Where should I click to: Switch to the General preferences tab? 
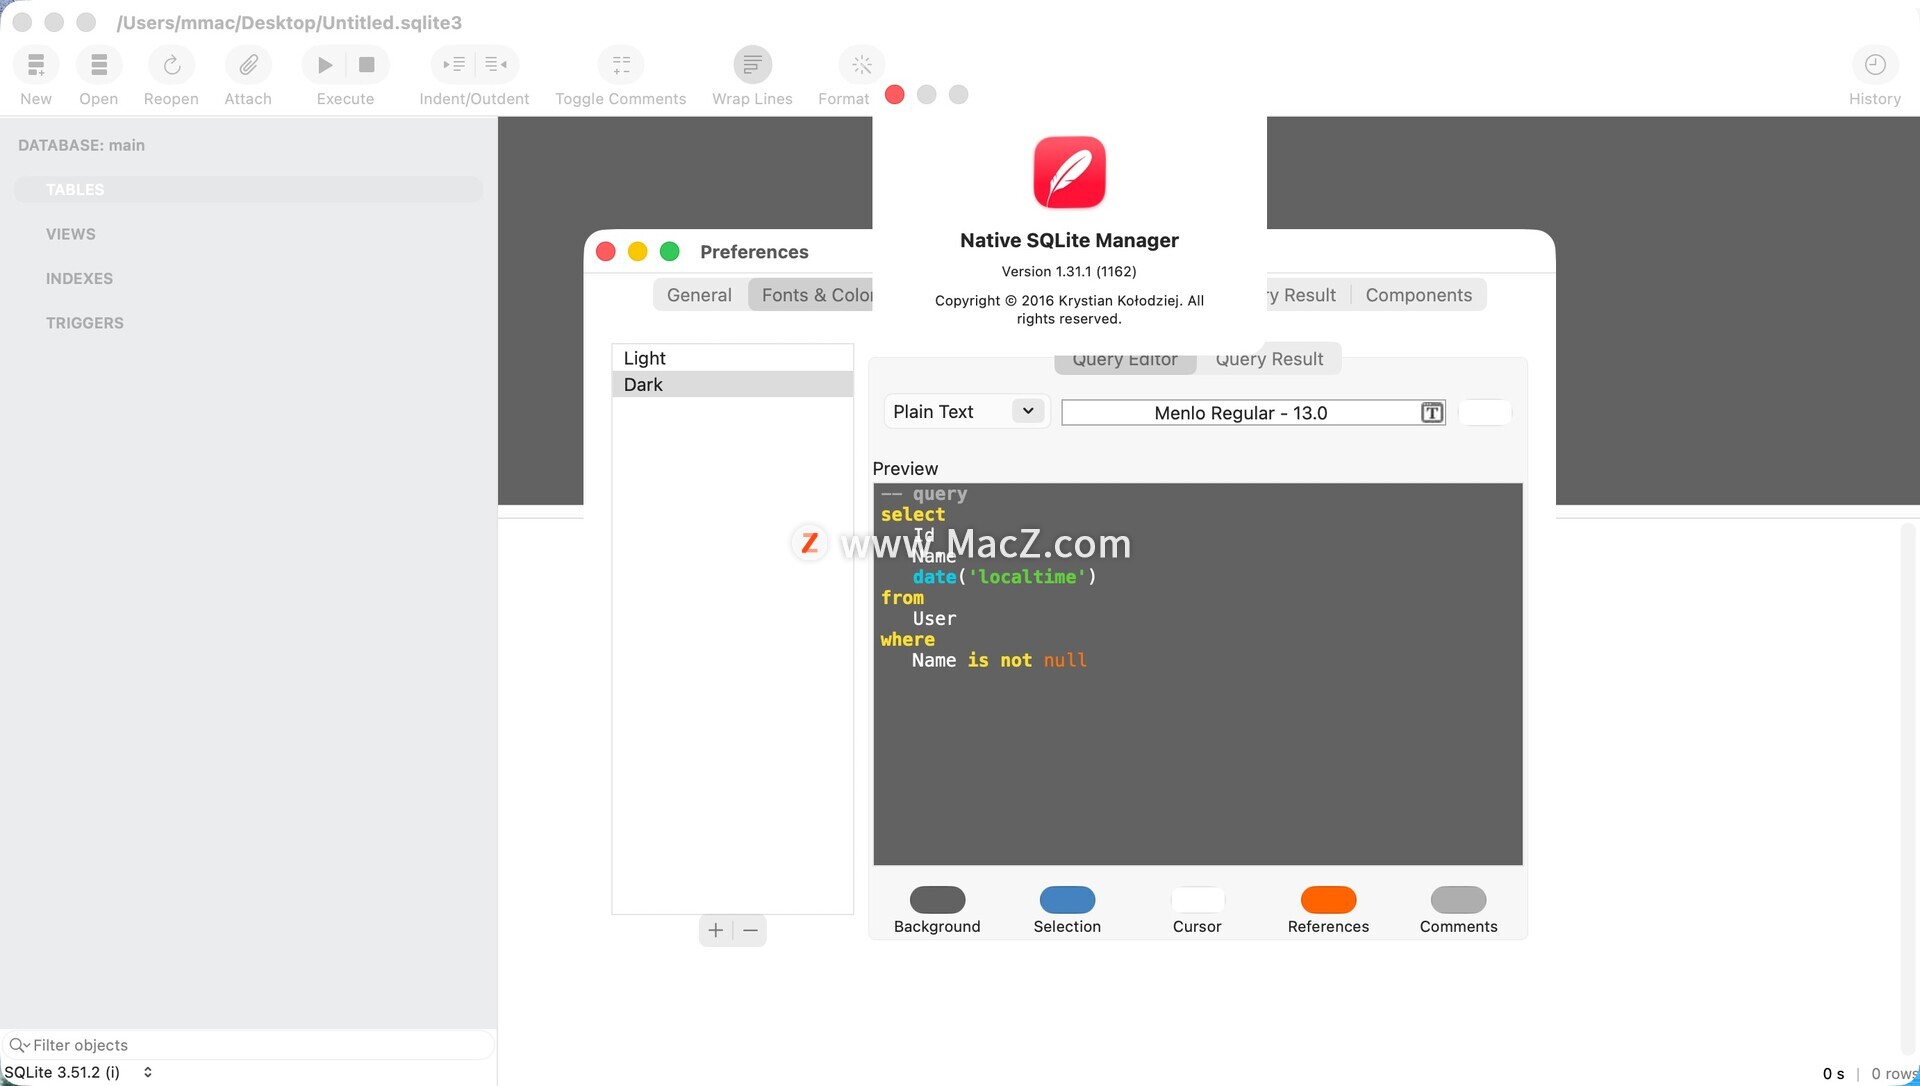[699, 295]
